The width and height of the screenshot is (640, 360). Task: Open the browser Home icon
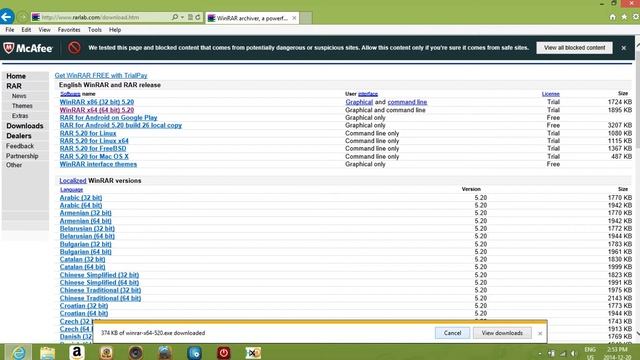612,17
